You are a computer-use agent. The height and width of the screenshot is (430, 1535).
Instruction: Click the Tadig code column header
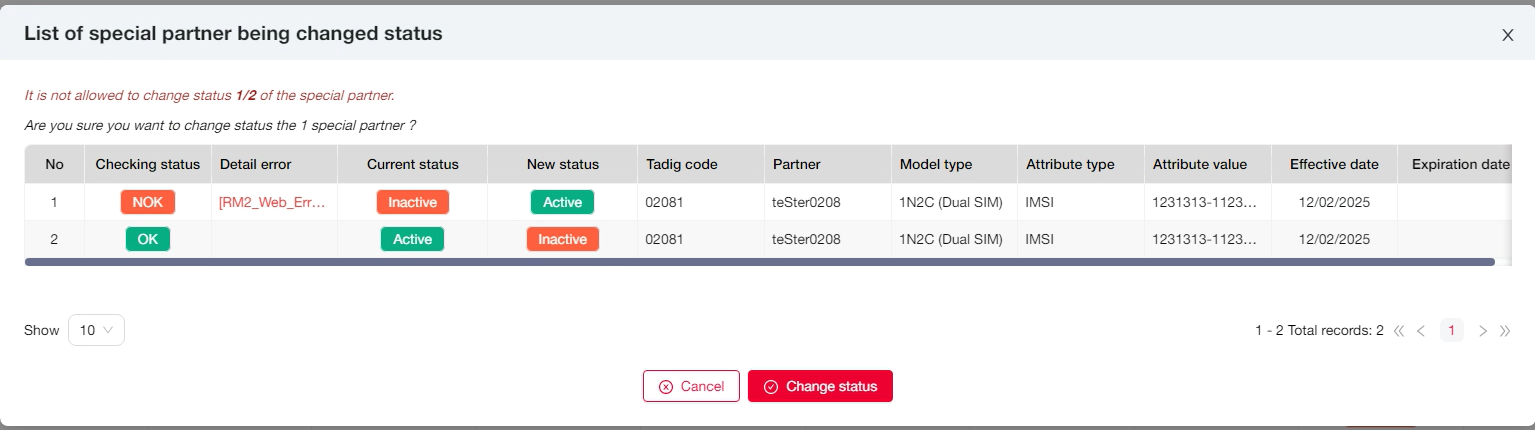pos(682,164)
